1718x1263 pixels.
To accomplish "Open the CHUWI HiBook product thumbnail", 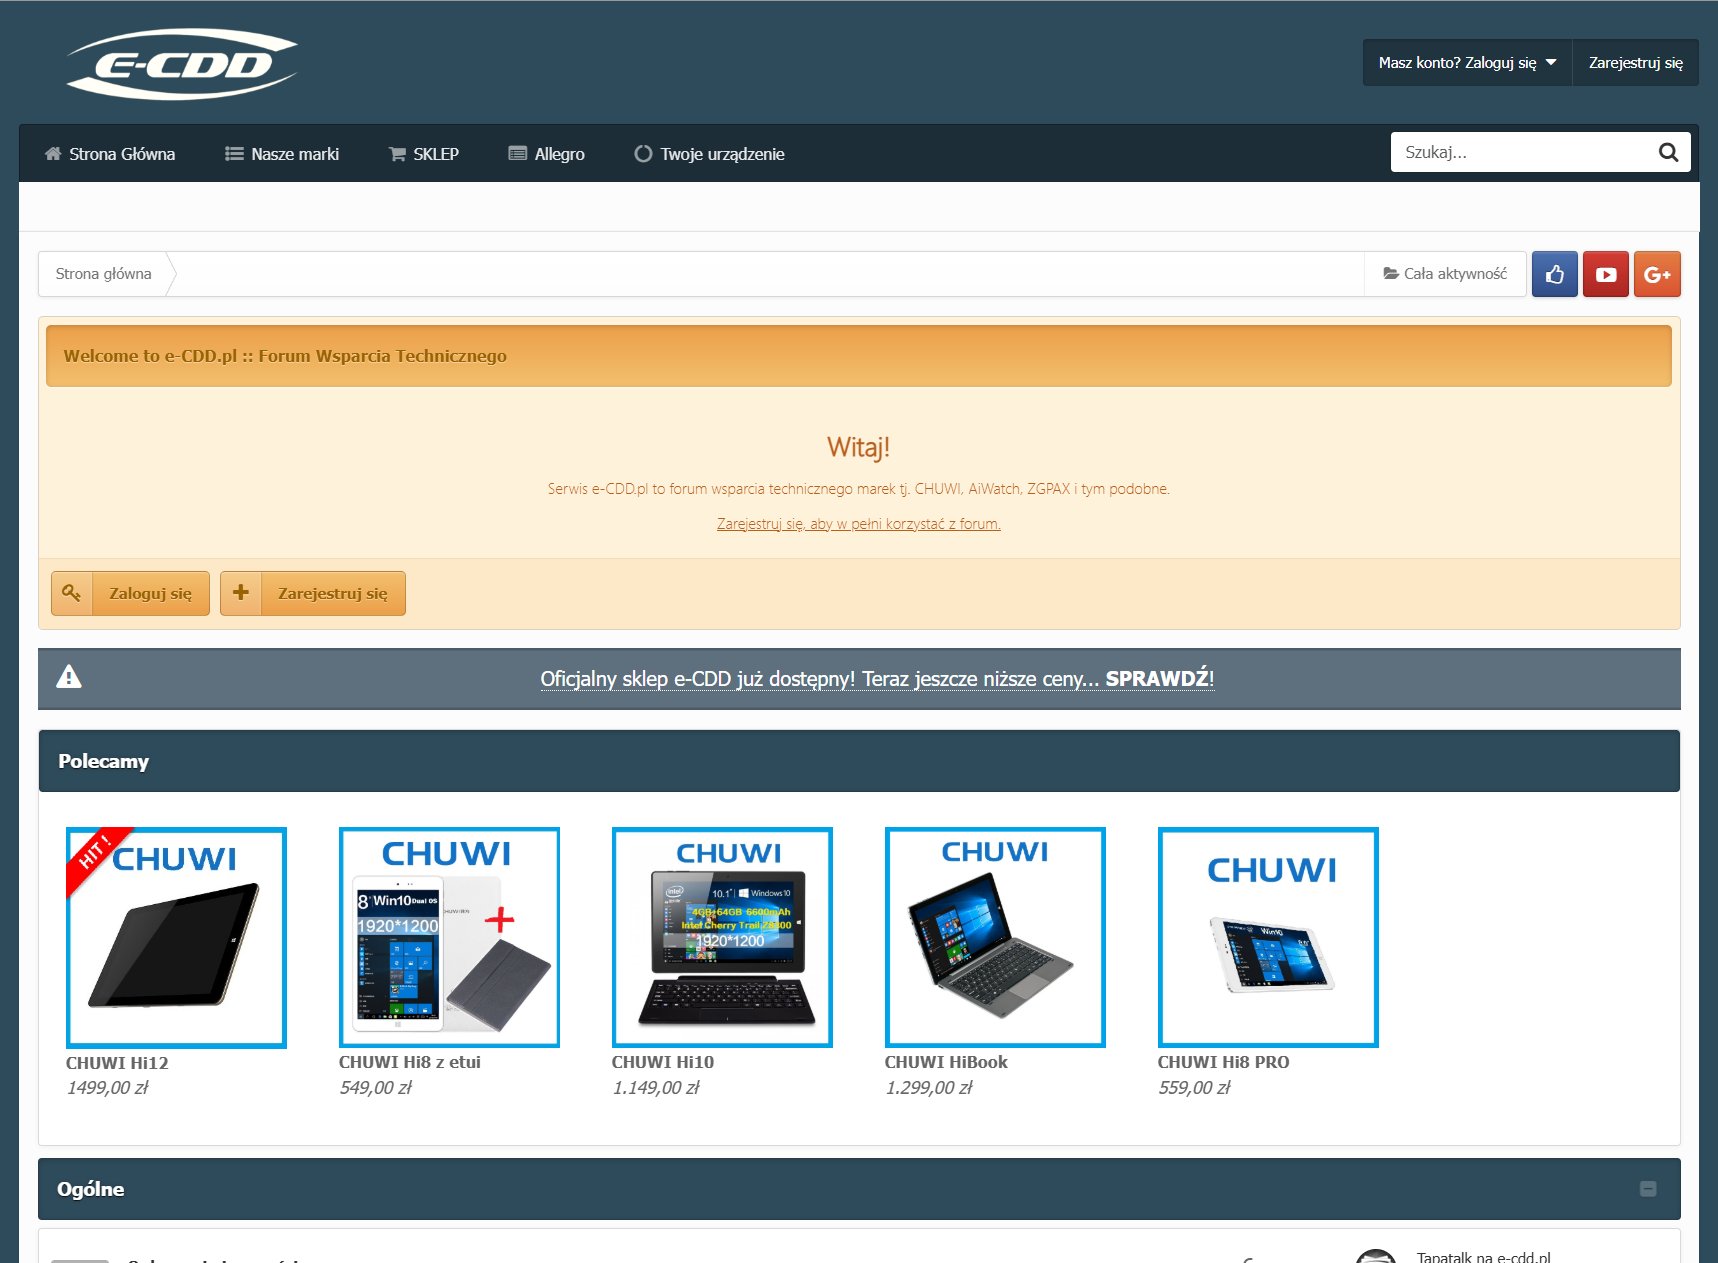I will coord(995,937).
